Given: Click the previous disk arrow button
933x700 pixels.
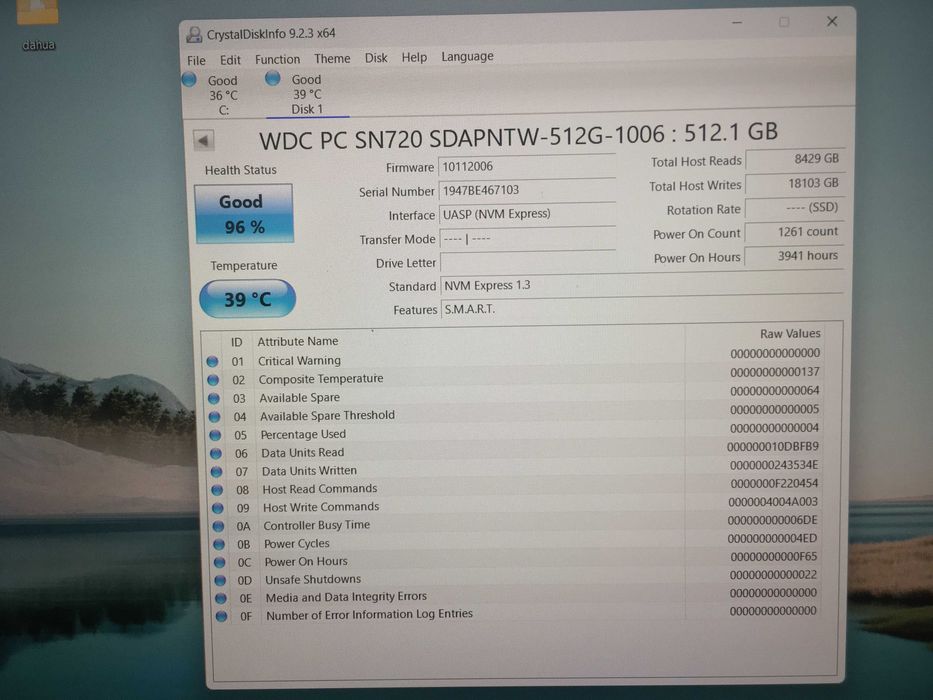Looking at the screenshot, I should point(203,141).
